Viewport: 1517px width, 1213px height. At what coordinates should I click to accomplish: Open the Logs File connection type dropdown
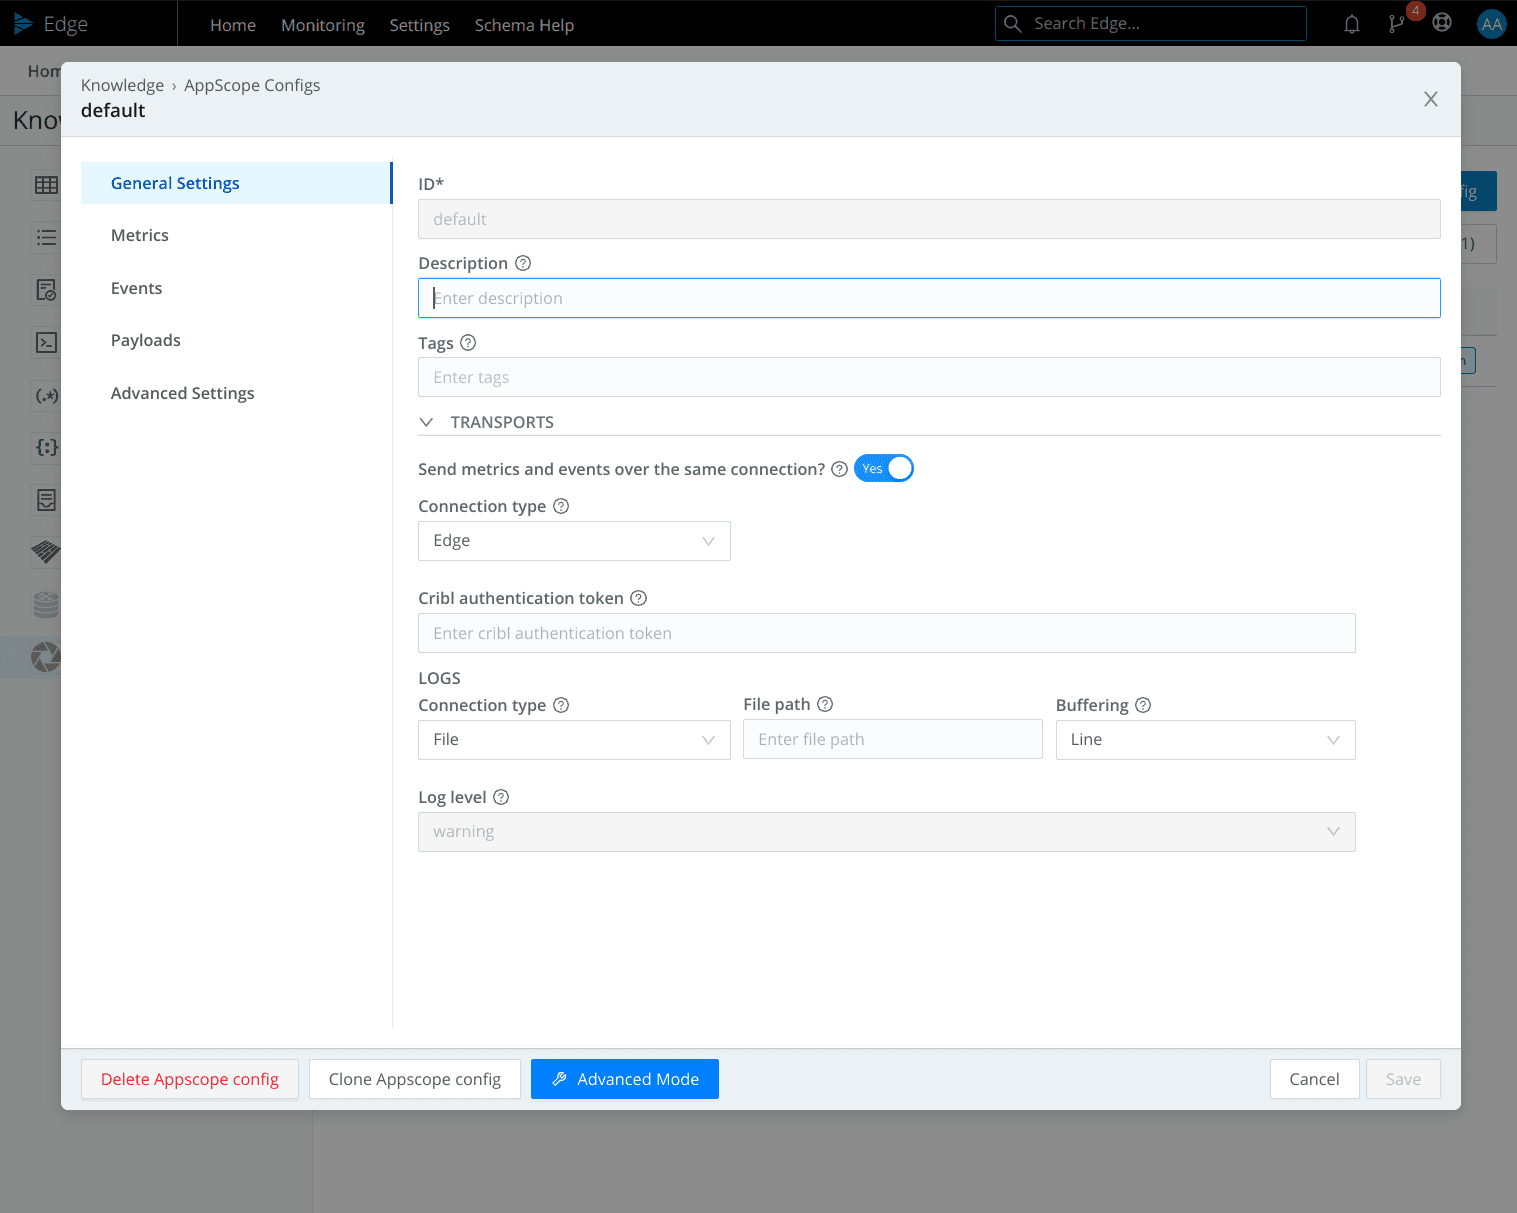(x=574, y=740)
